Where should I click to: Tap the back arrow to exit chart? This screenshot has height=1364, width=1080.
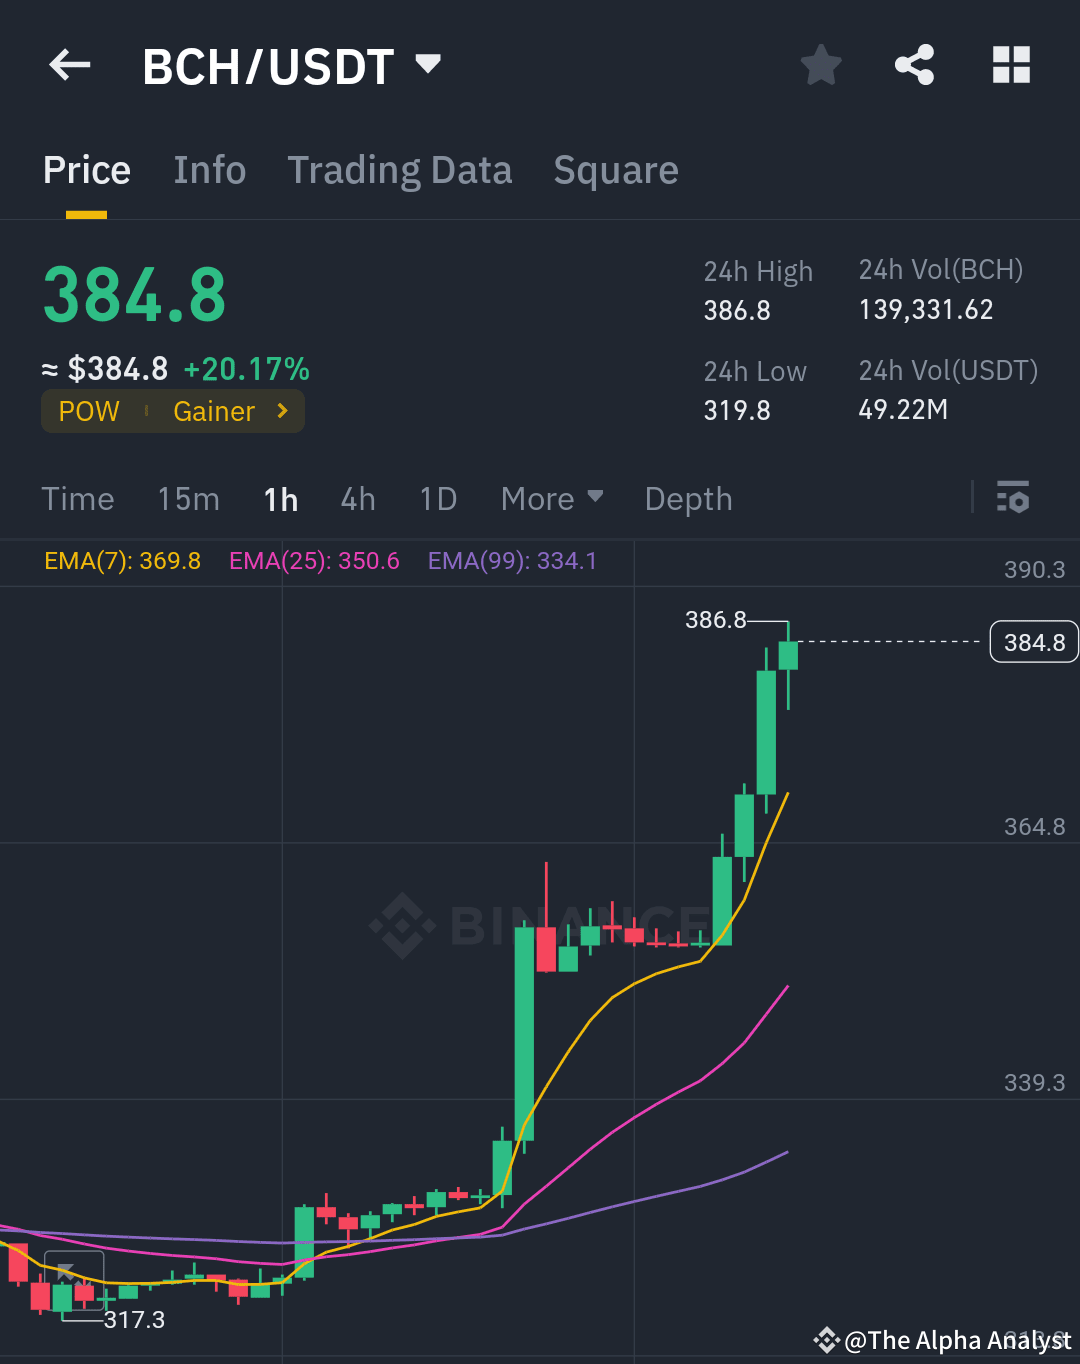coord(68,64)
